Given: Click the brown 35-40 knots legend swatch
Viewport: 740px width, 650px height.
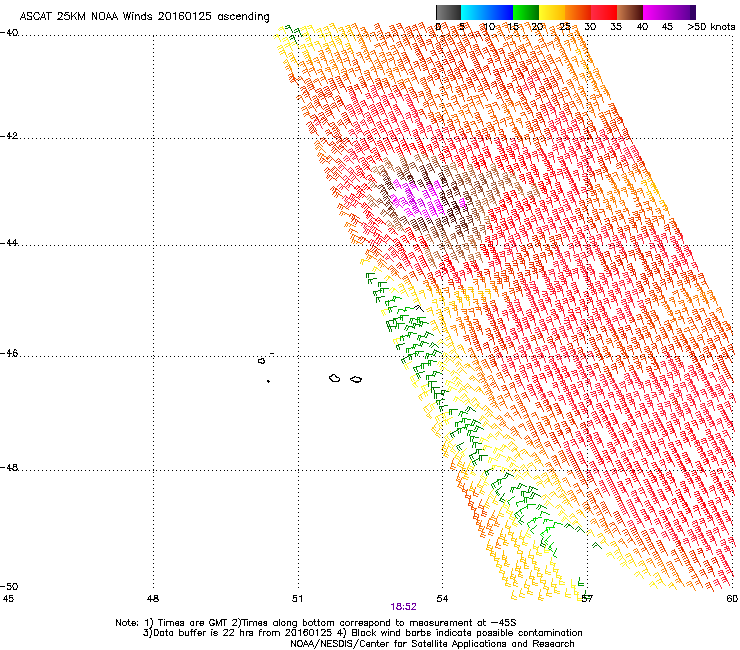Looking at the screenshot, I should click(x=630, y=12).
